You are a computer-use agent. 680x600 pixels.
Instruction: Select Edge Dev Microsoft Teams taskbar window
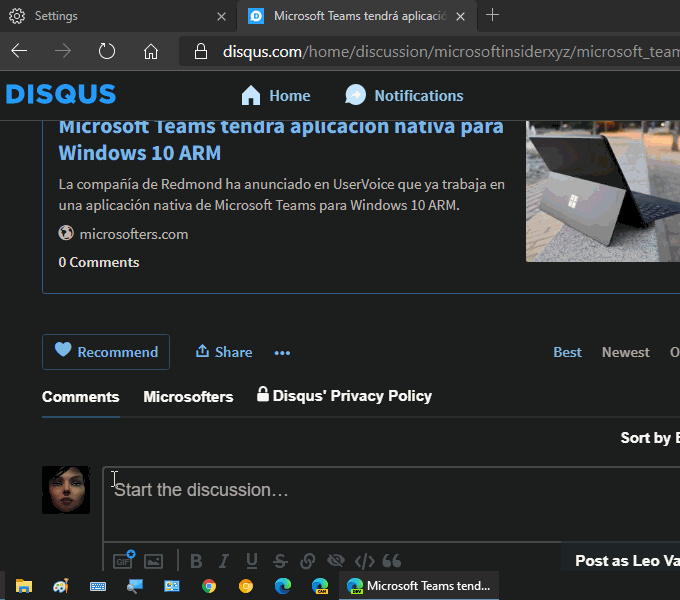(419, 586)
